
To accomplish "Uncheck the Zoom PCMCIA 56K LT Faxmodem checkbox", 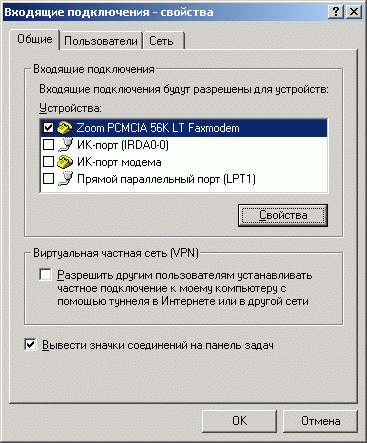I will 49,128.
